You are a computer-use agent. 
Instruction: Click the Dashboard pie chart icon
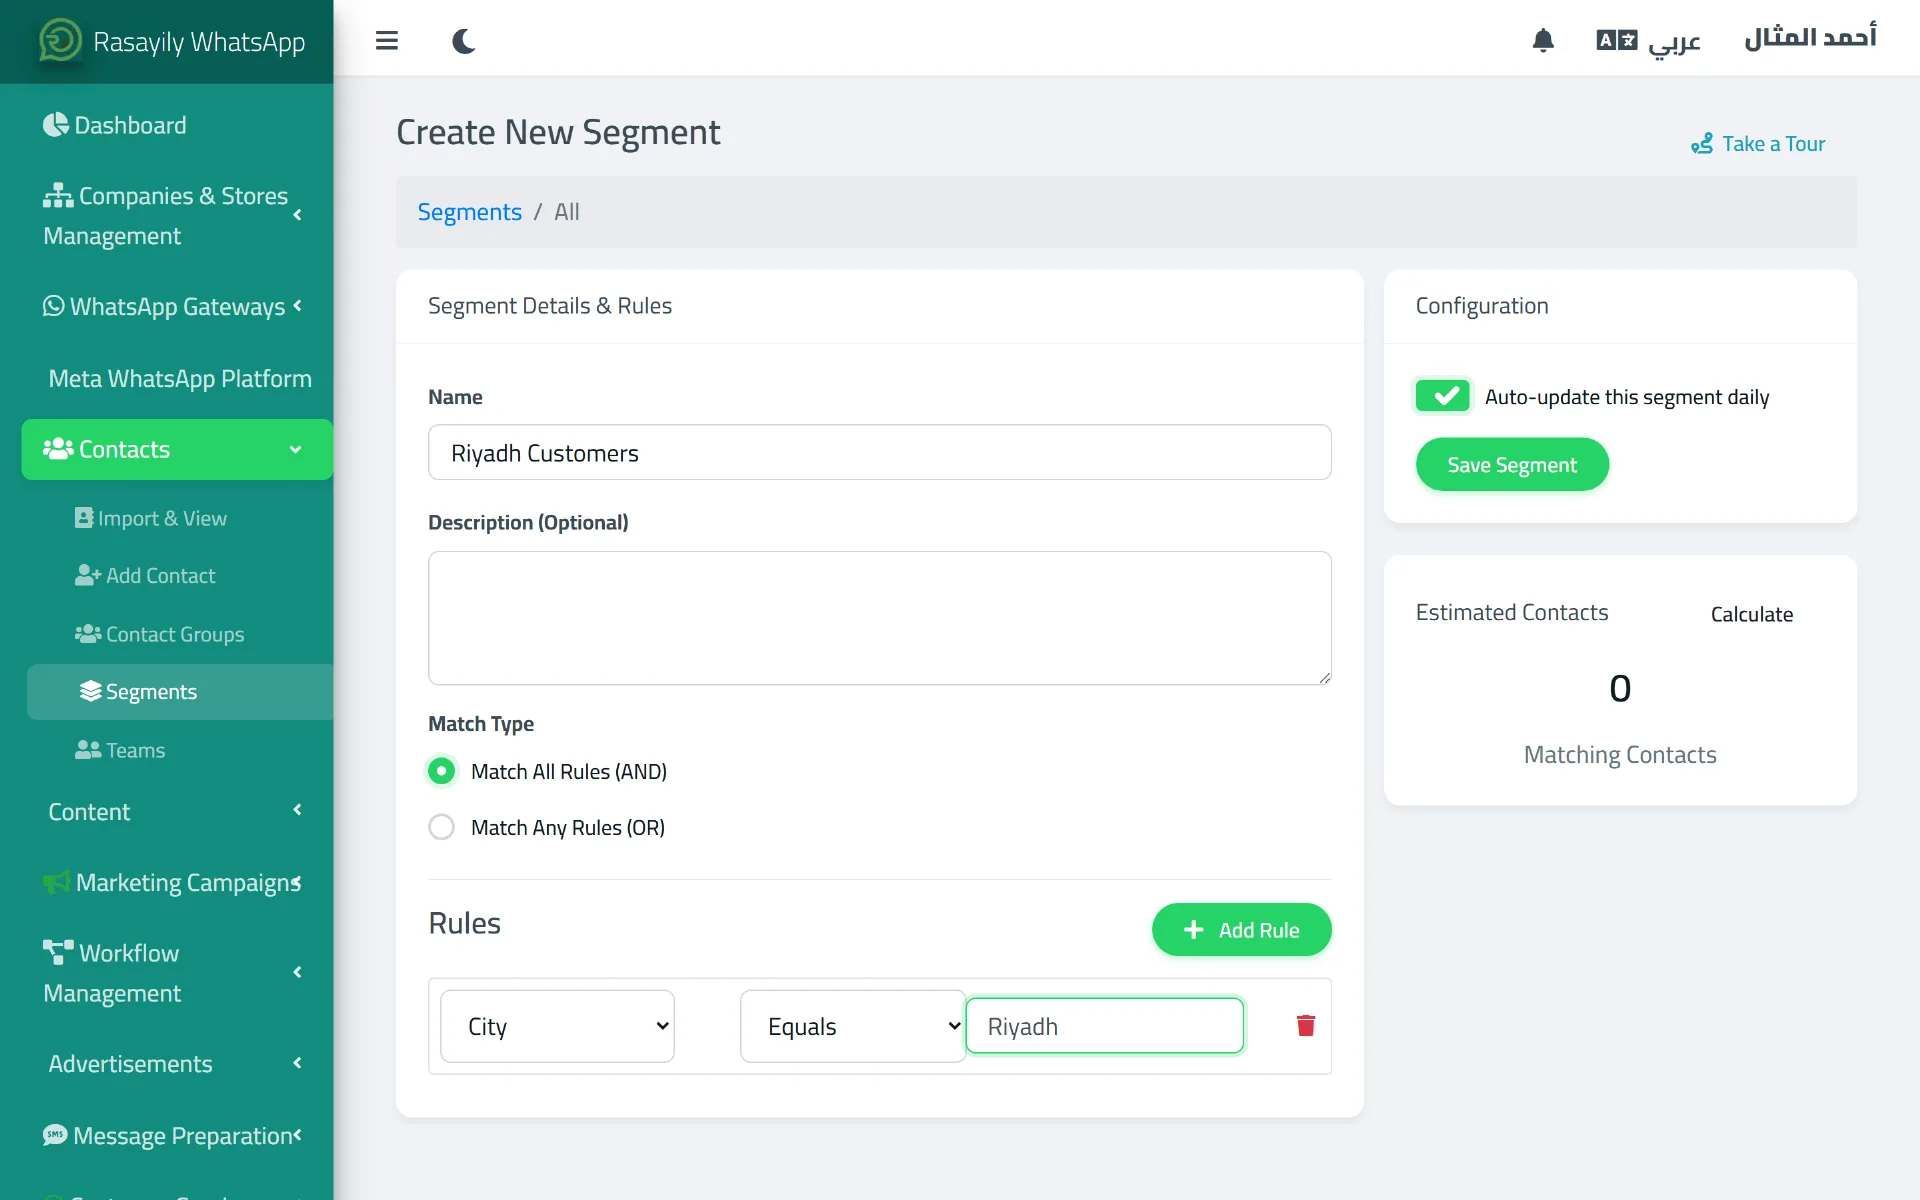(x=56, y=125)
